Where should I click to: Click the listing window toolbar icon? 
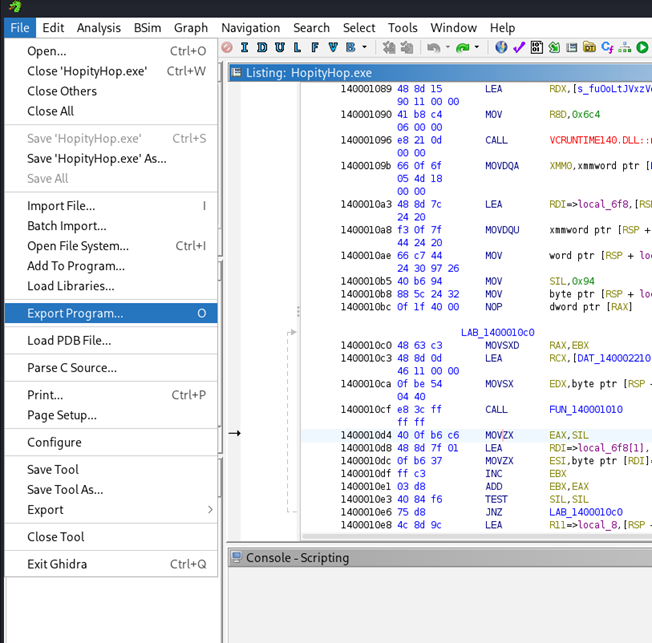(x=572, y=47)
